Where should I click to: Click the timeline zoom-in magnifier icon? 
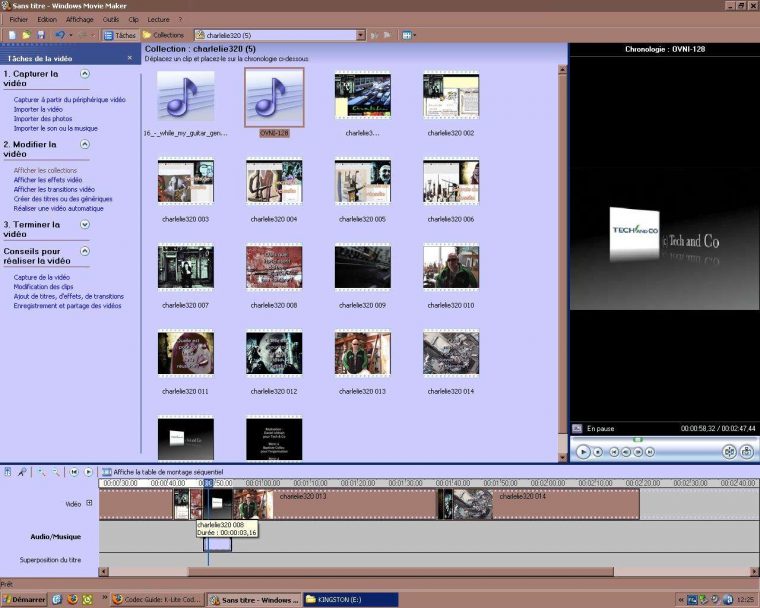pyautogui.click(x=42, y=471)
